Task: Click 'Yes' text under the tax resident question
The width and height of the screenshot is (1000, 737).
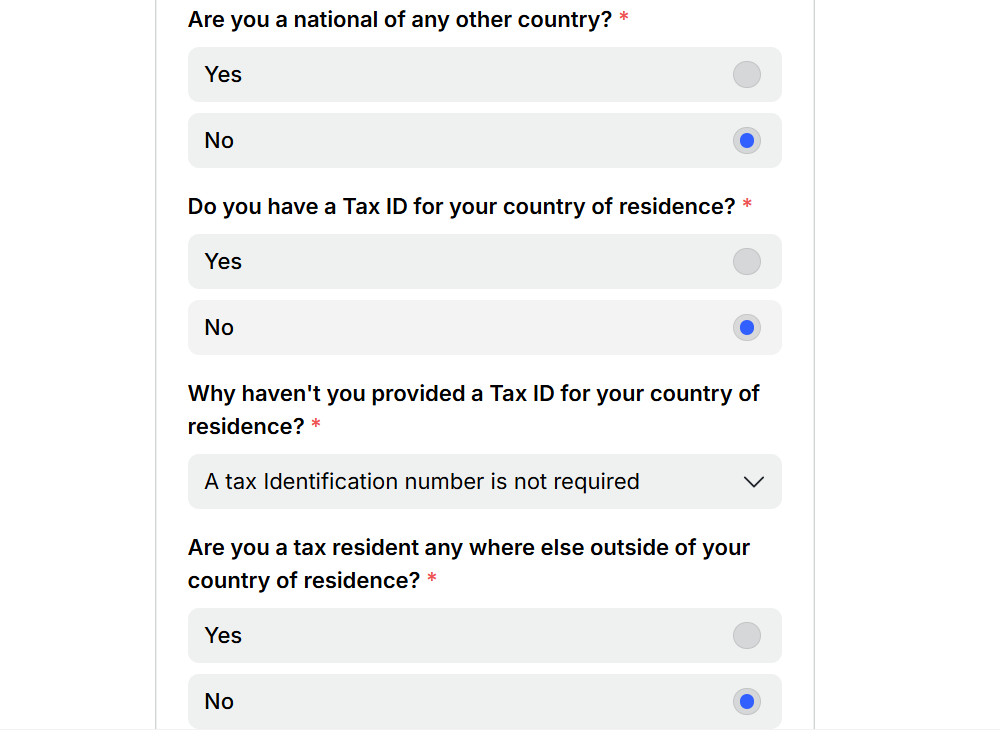Action: (x=223, y=636)
